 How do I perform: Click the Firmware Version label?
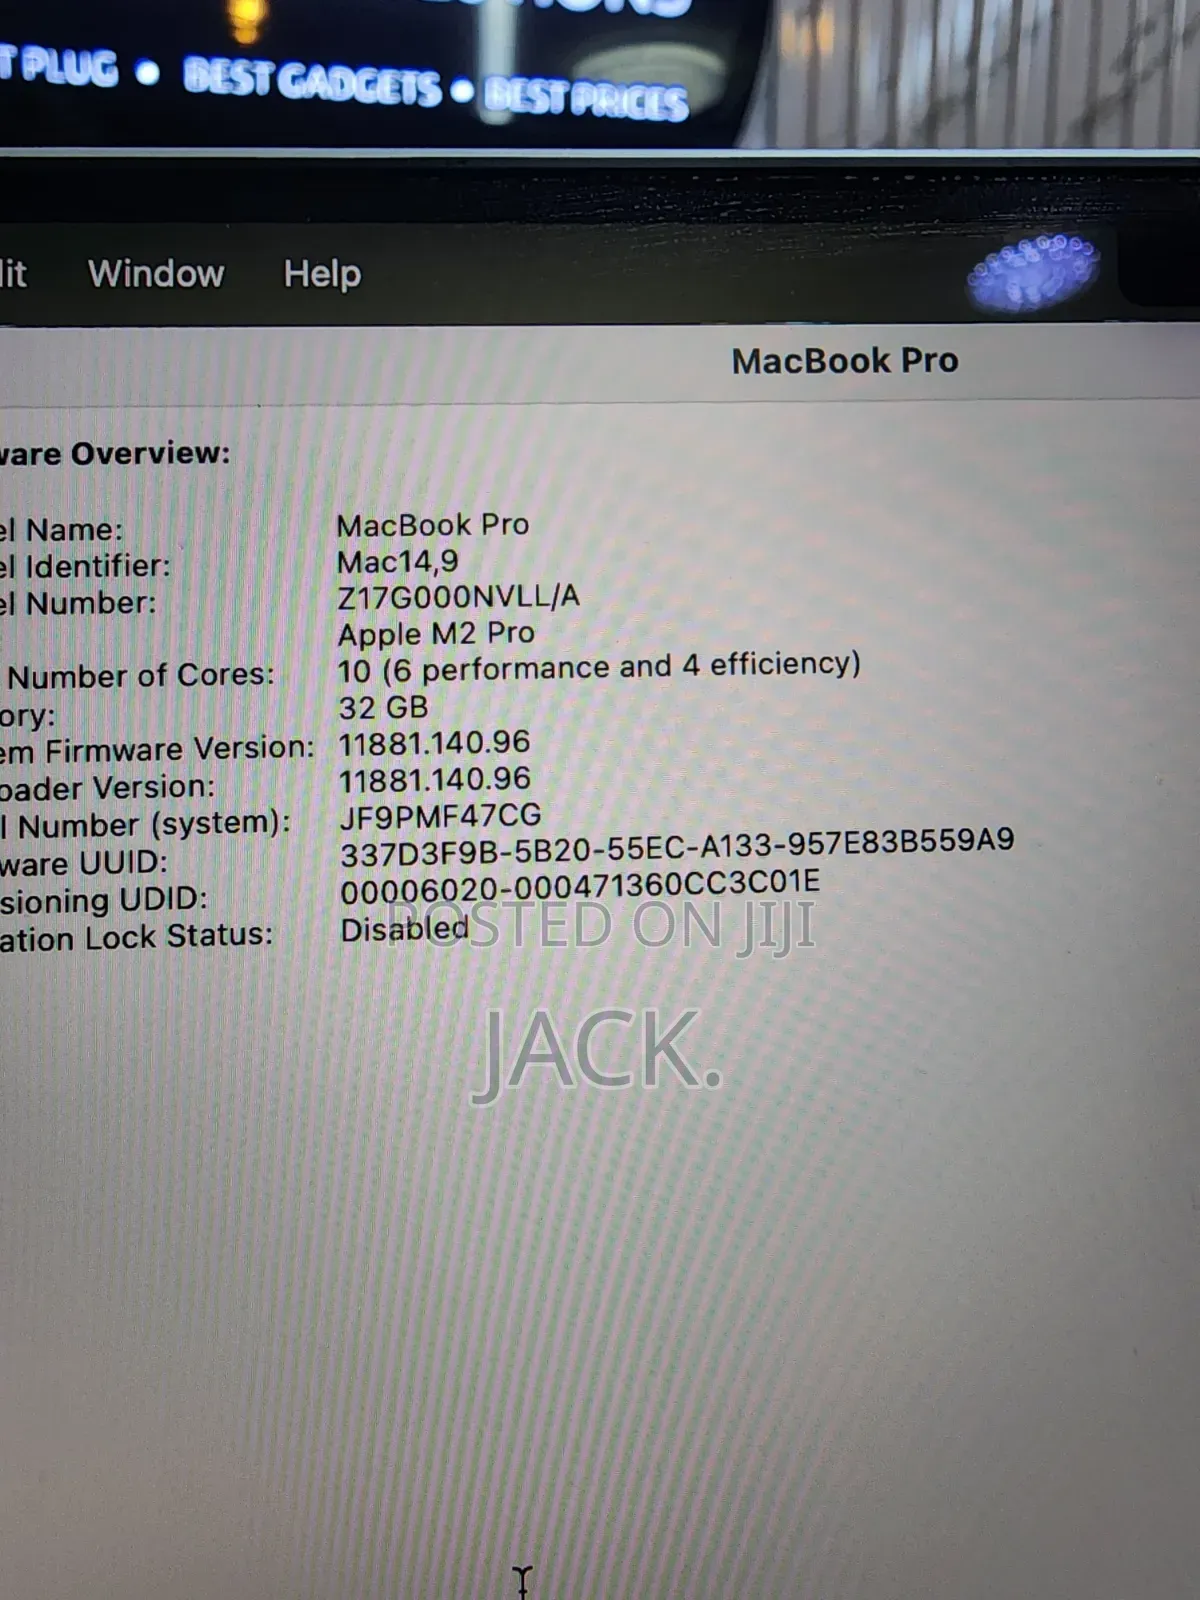179,748
